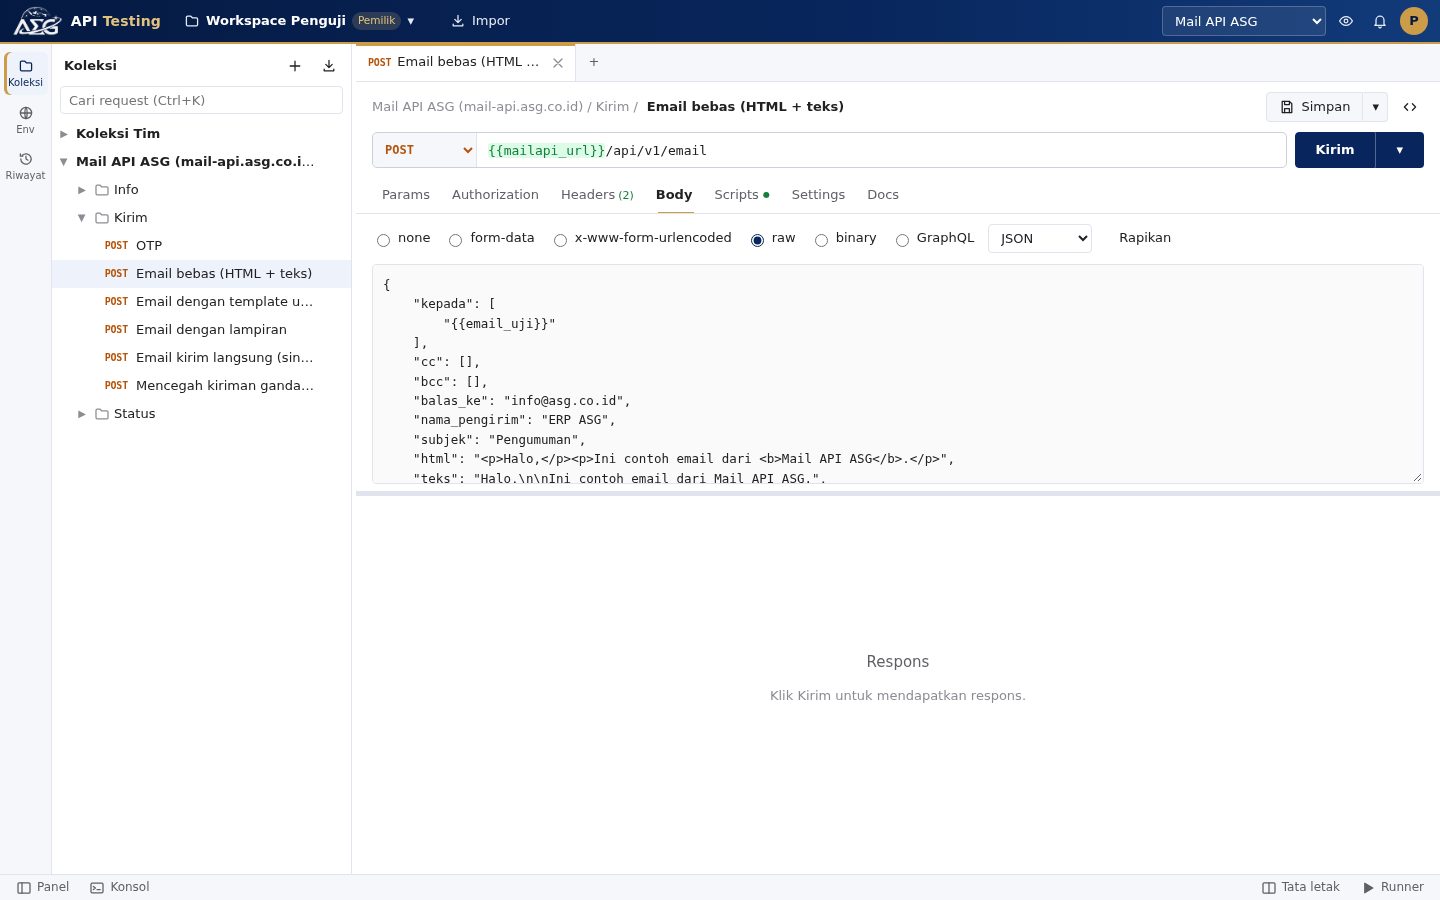Click the Kirim send button
This screenshot has height=900, width=1440.
coord(1335,150)
